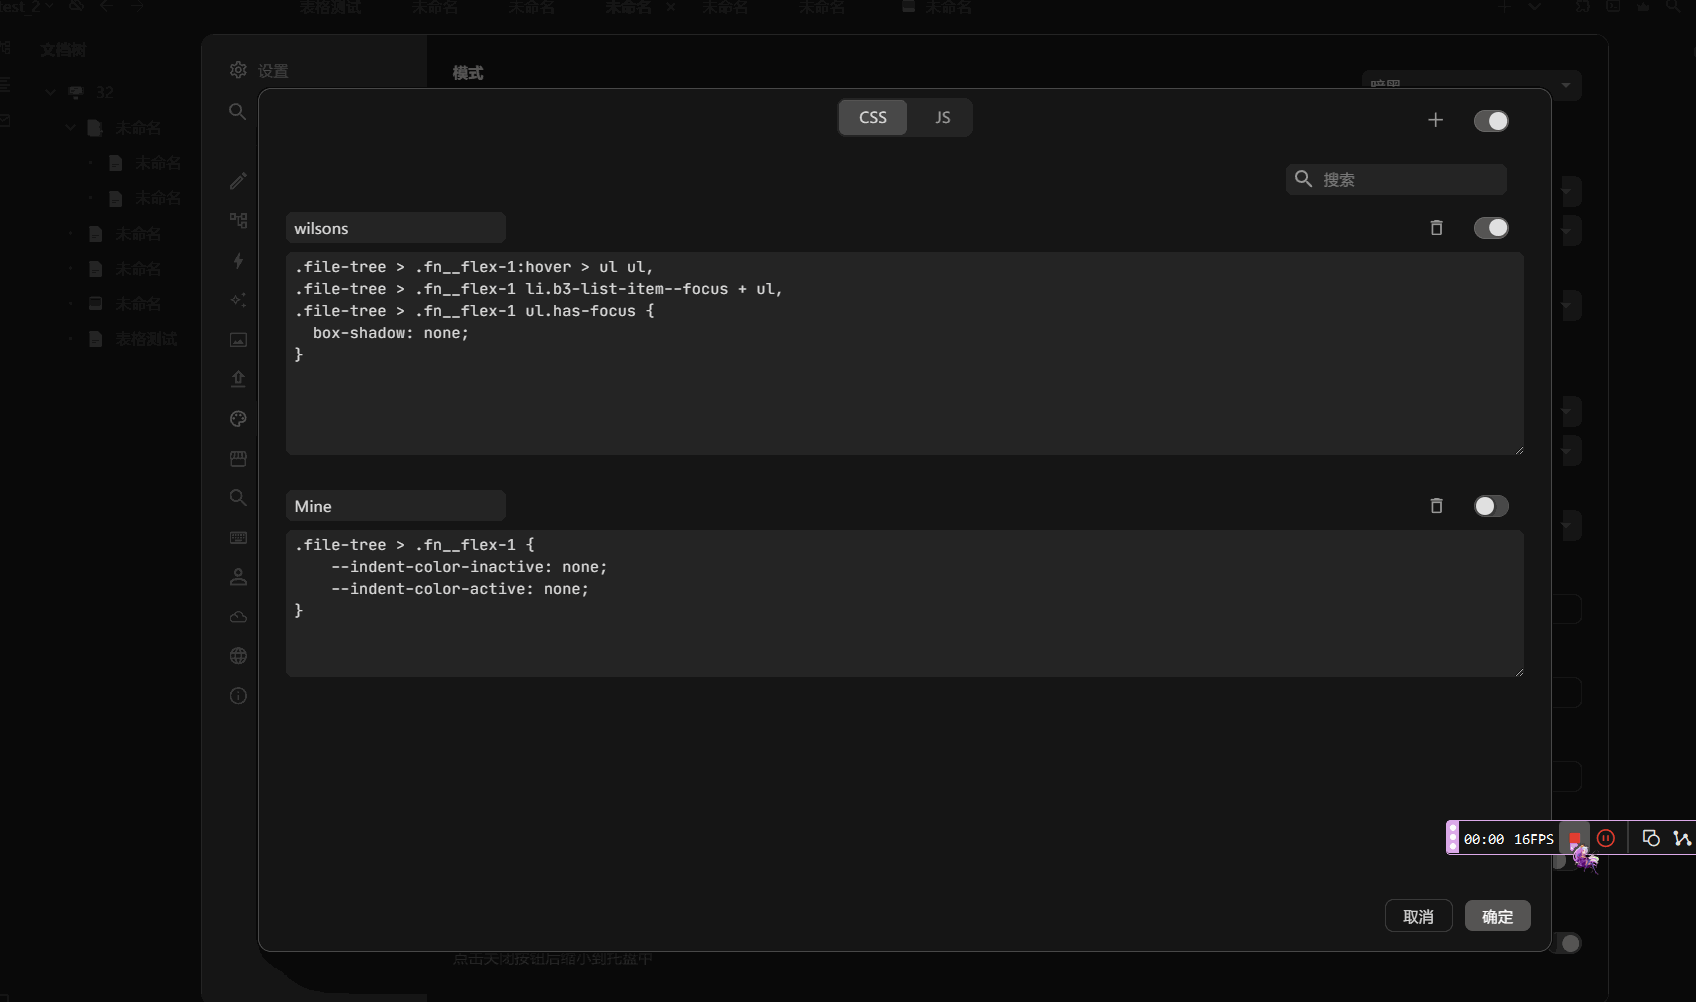Open Flashcard settings via the lightning icon
1696x1002 pixels.
coord(238,260)
